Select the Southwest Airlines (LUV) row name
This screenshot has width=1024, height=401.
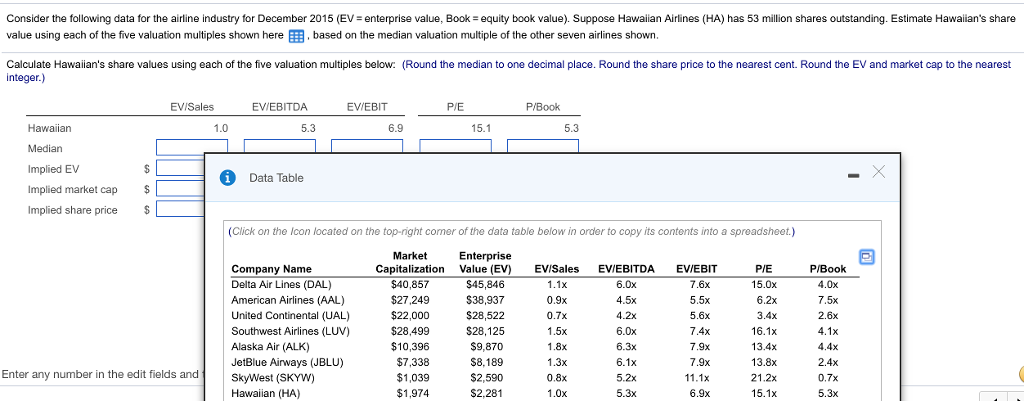290,331
